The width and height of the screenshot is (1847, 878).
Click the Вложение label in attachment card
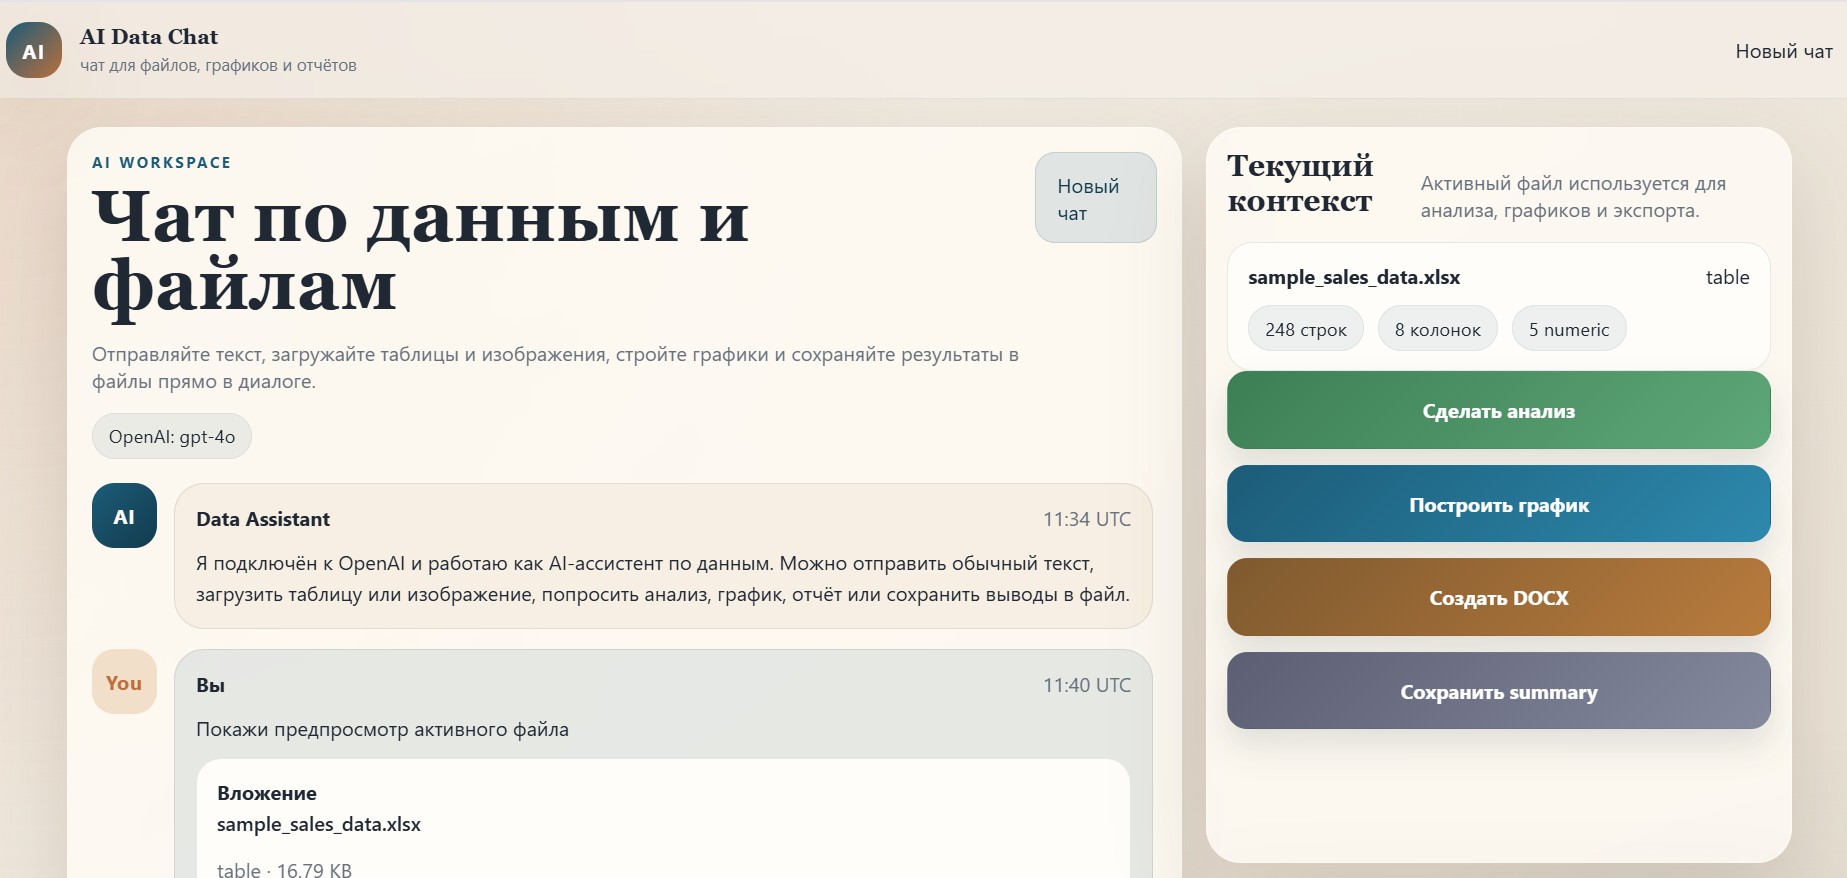pyautogui.click(x=267, y=793)
